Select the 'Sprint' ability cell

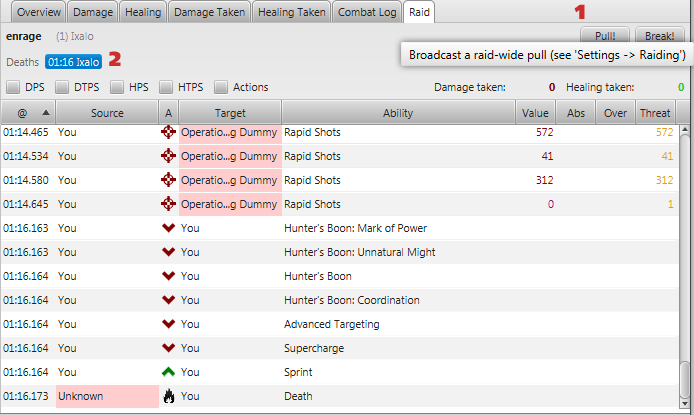(x=298, y=372)
